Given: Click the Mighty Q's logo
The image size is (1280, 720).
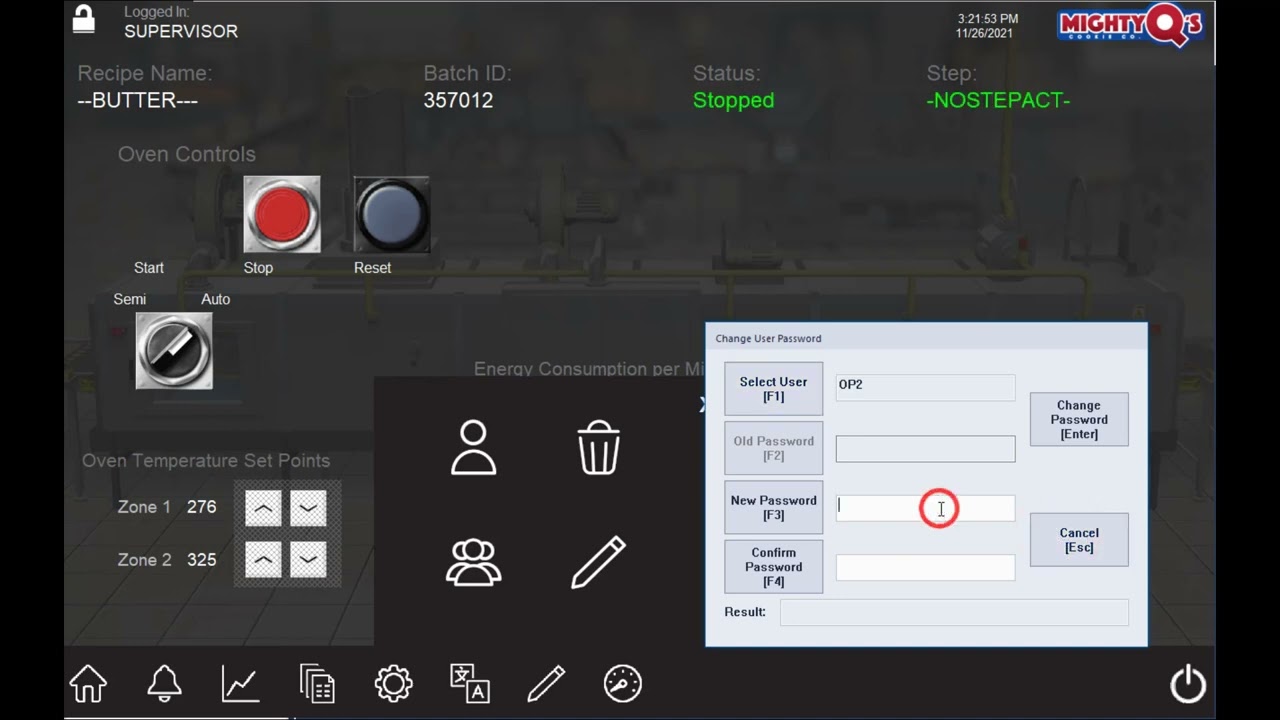Looking at the screenshot, I should 1130,25.
